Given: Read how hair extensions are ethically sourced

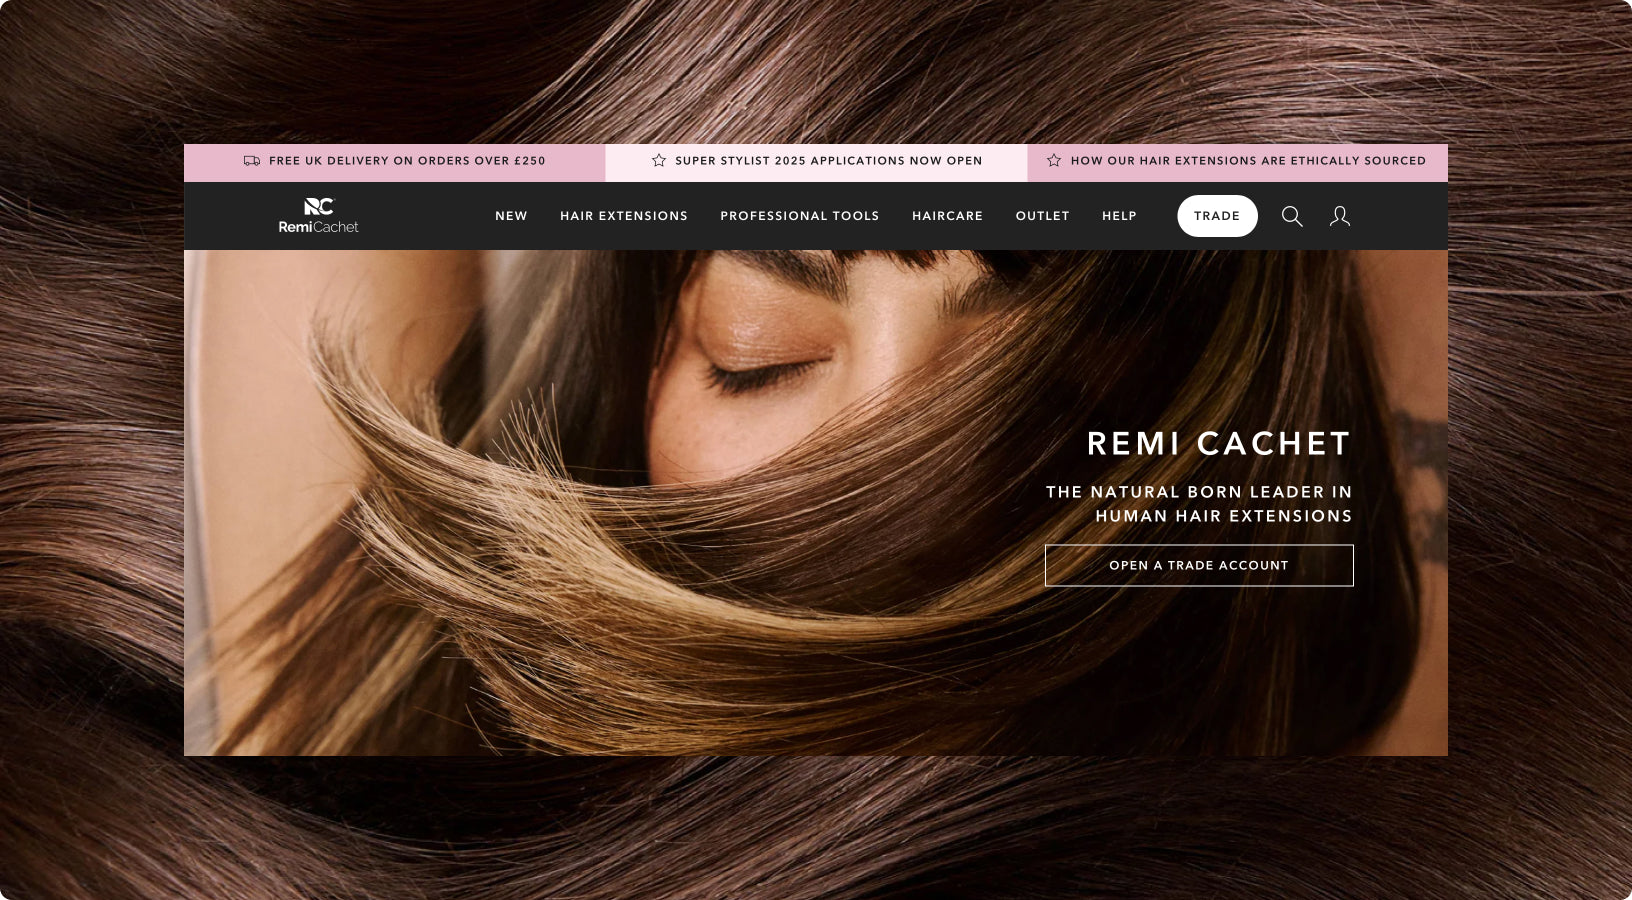Looking at the screenshot, I should coord(1248,161).
